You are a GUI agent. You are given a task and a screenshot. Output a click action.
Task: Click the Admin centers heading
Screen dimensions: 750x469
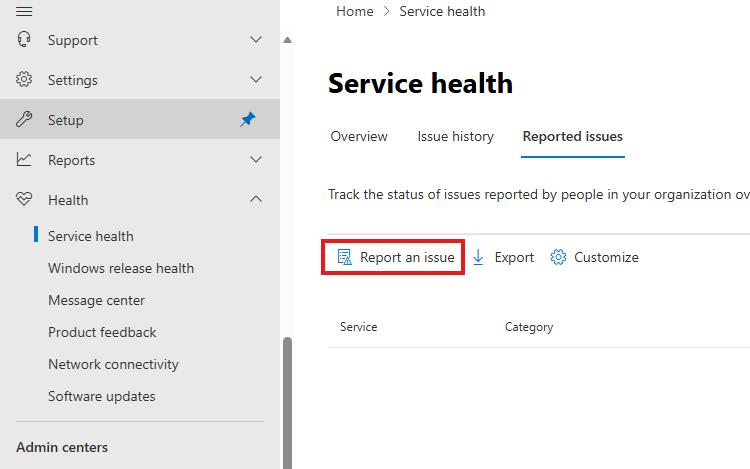[62, 447]
